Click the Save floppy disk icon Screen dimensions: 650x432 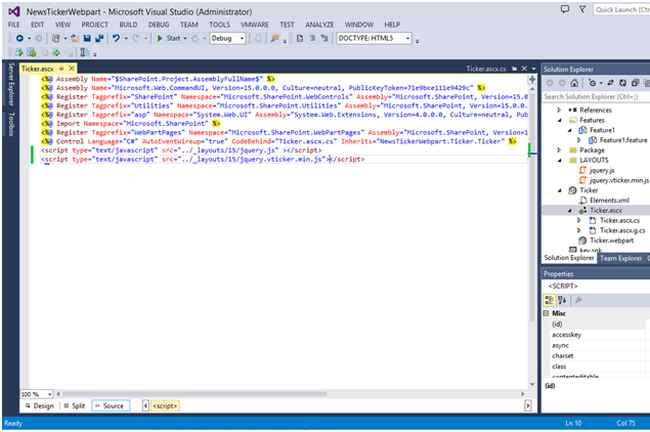coord(87,38)
